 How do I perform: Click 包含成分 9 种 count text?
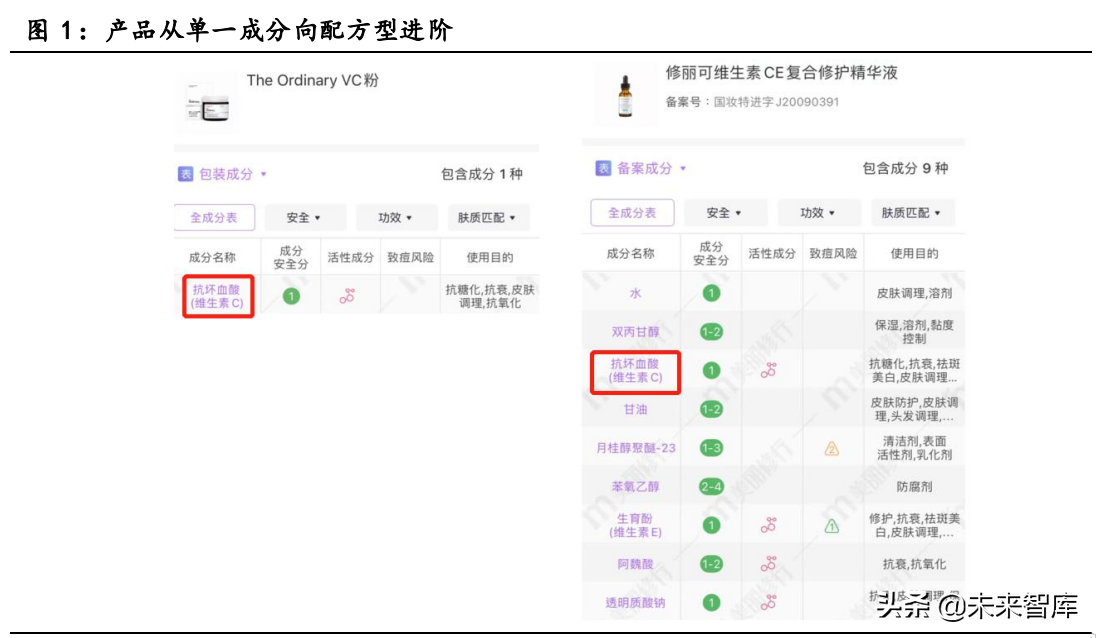click(905, 168)
